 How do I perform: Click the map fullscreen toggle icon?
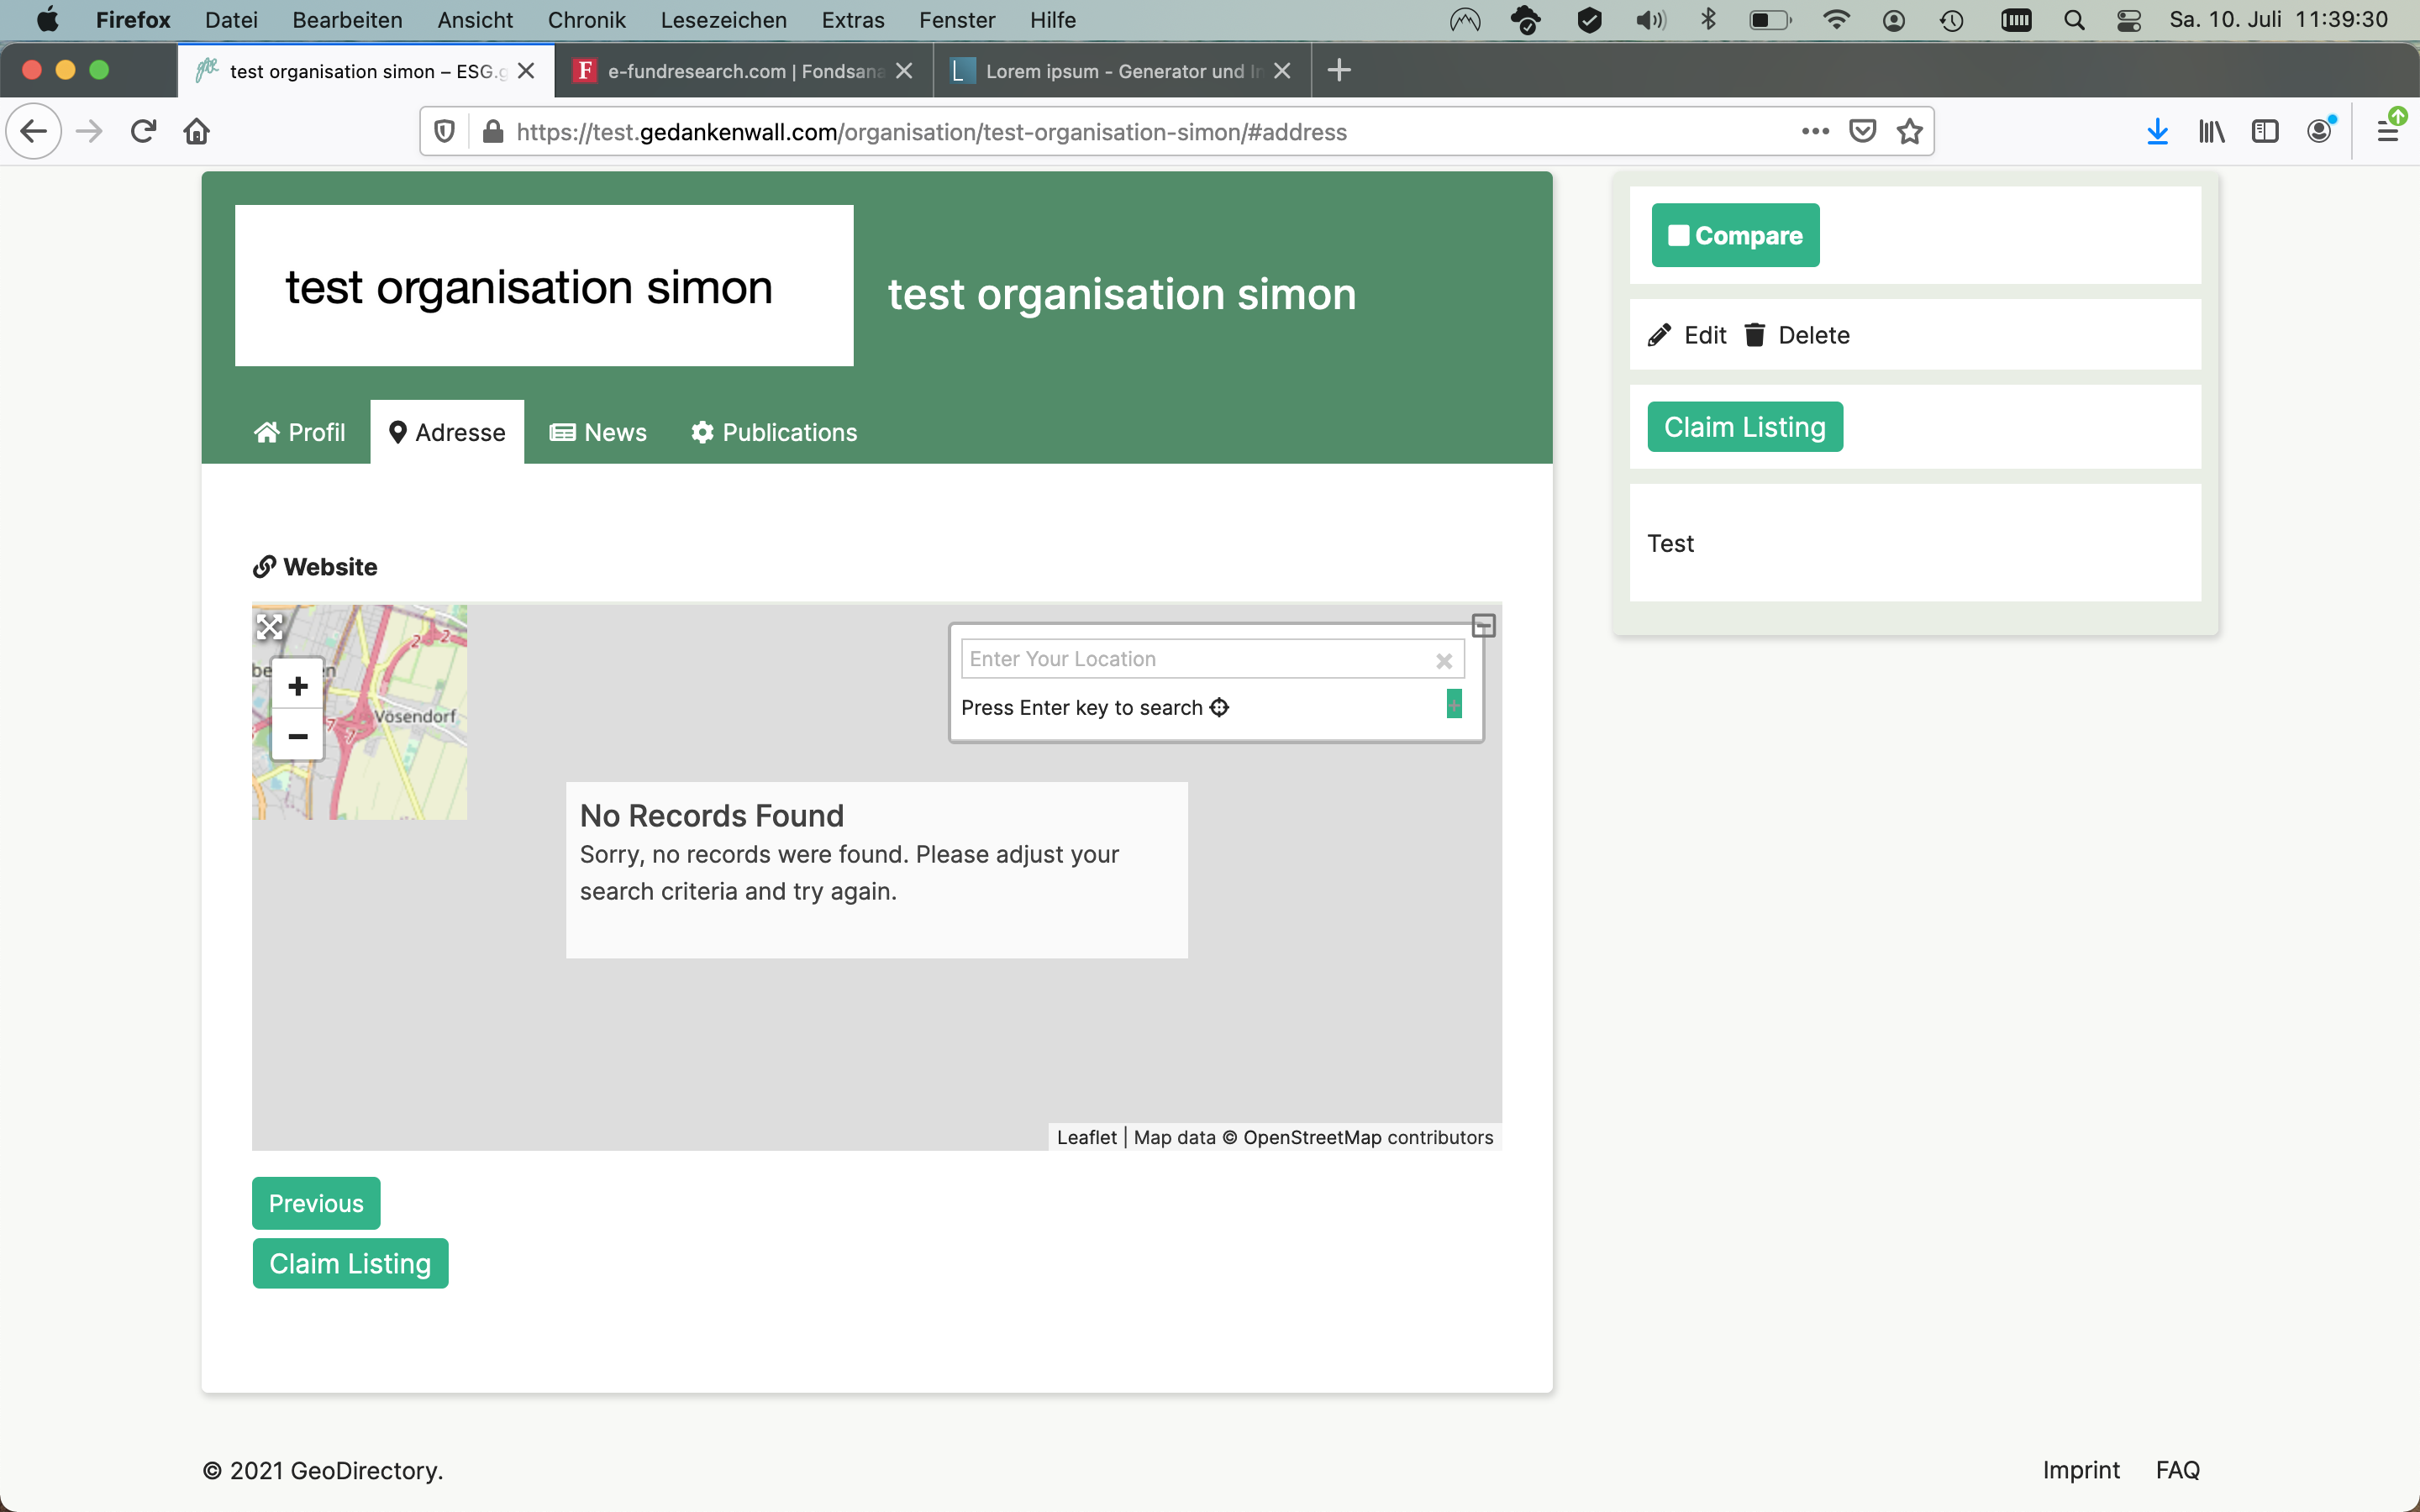pos(269,627)
